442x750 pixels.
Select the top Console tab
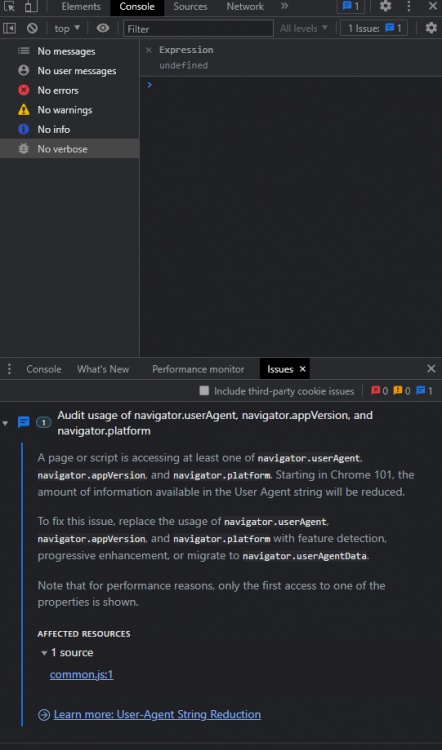pos(137,7)
